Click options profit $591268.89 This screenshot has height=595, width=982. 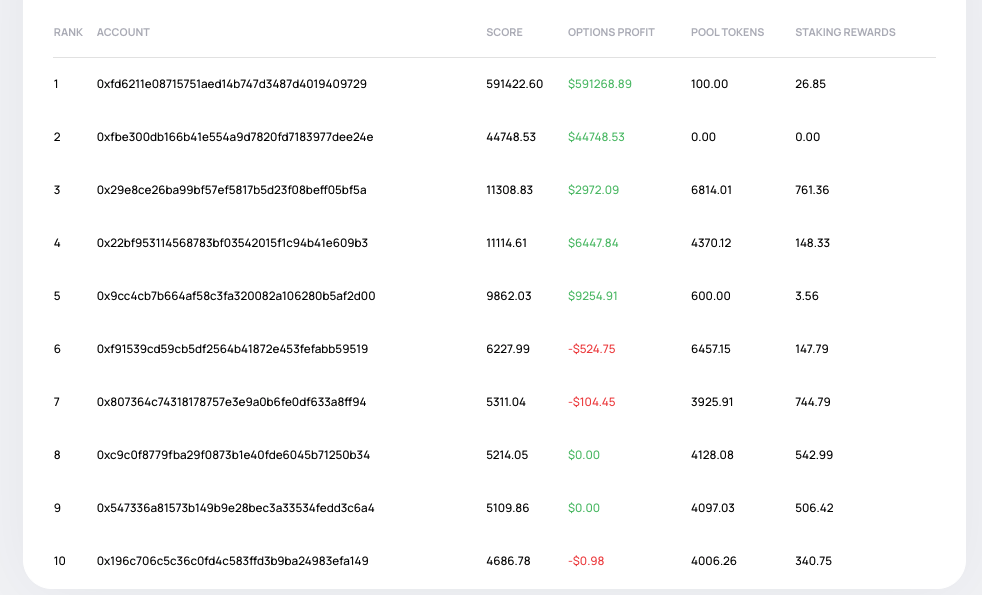pos(600,84)
